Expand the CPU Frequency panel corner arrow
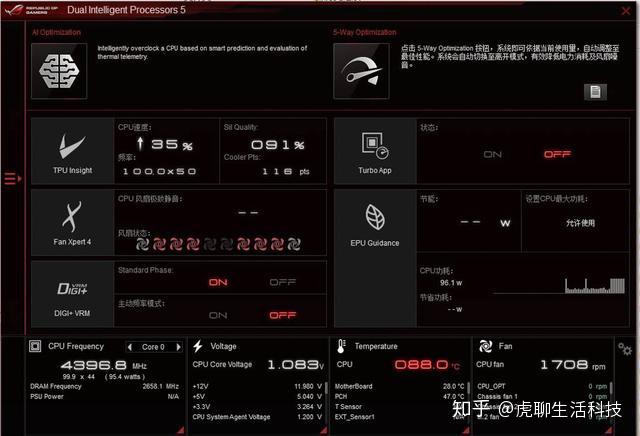 click(x=181, y=430)
